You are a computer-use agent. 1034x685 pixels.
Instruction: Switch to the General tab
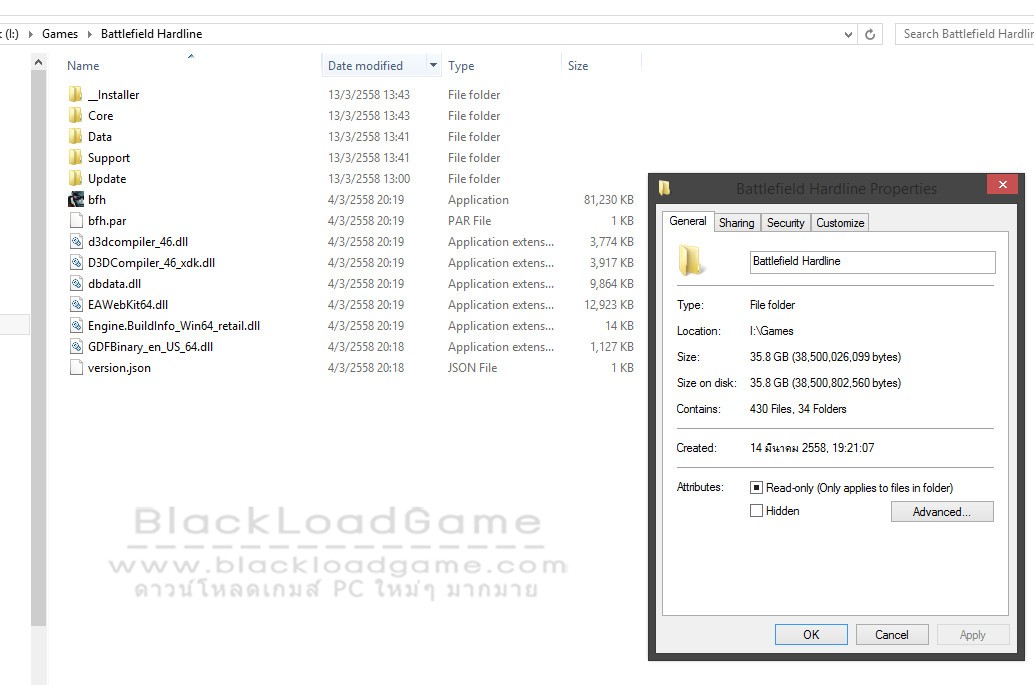point(687,221)
